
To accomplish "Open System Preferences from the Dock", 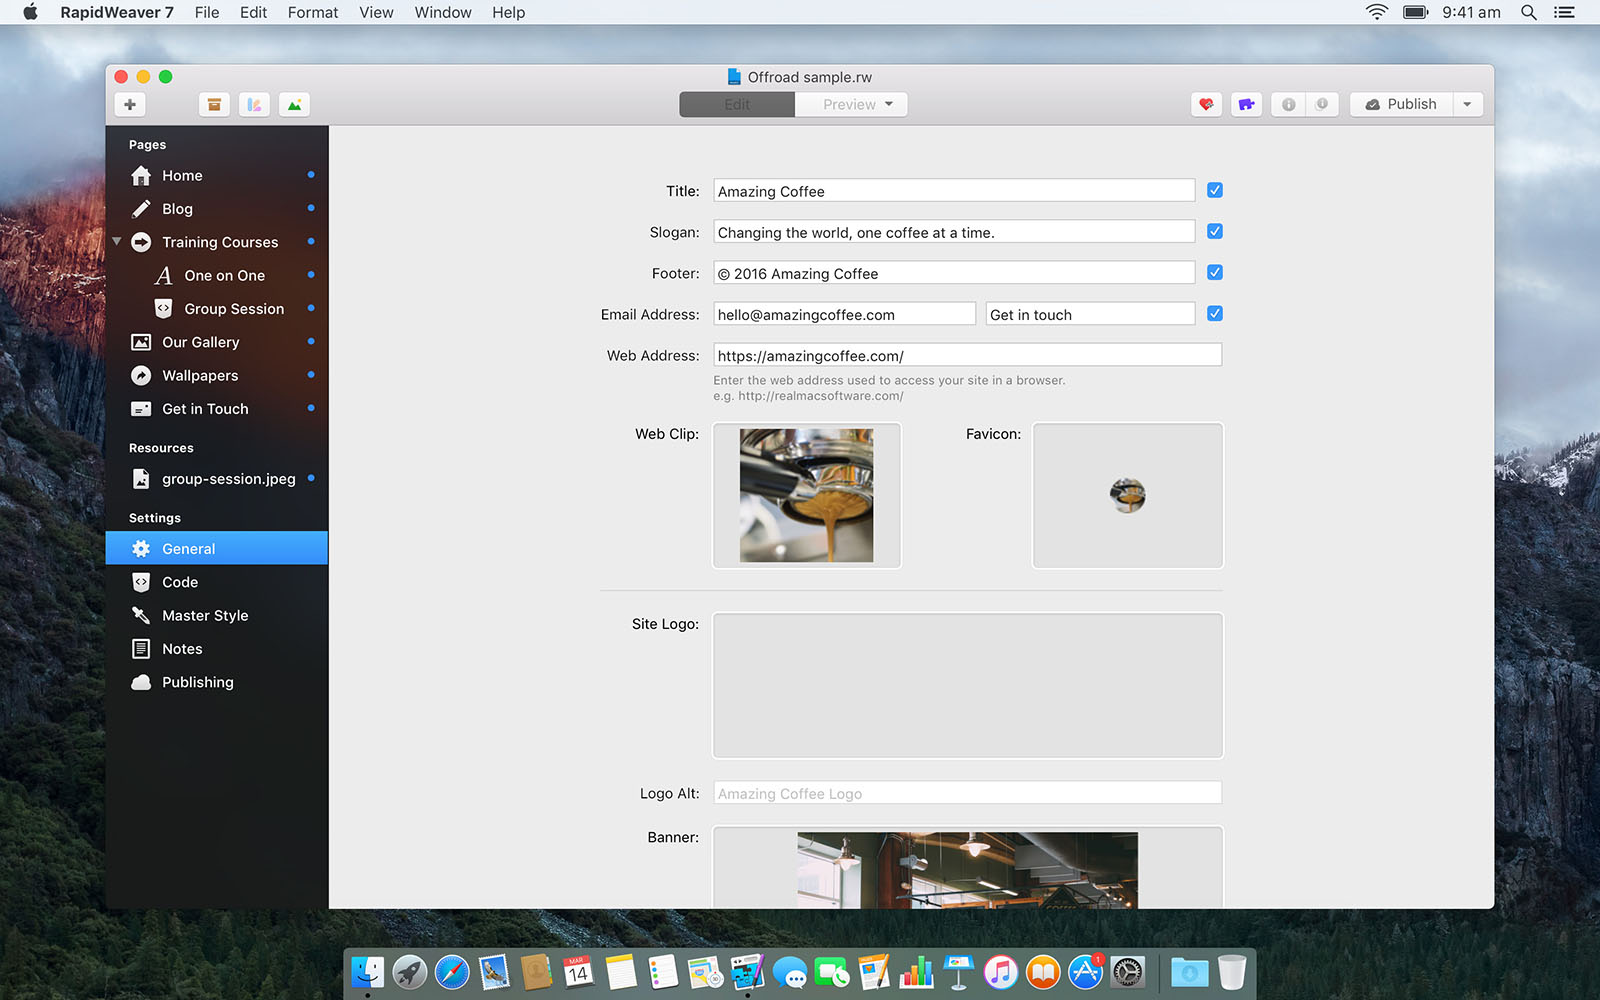I will [1127, 971].
